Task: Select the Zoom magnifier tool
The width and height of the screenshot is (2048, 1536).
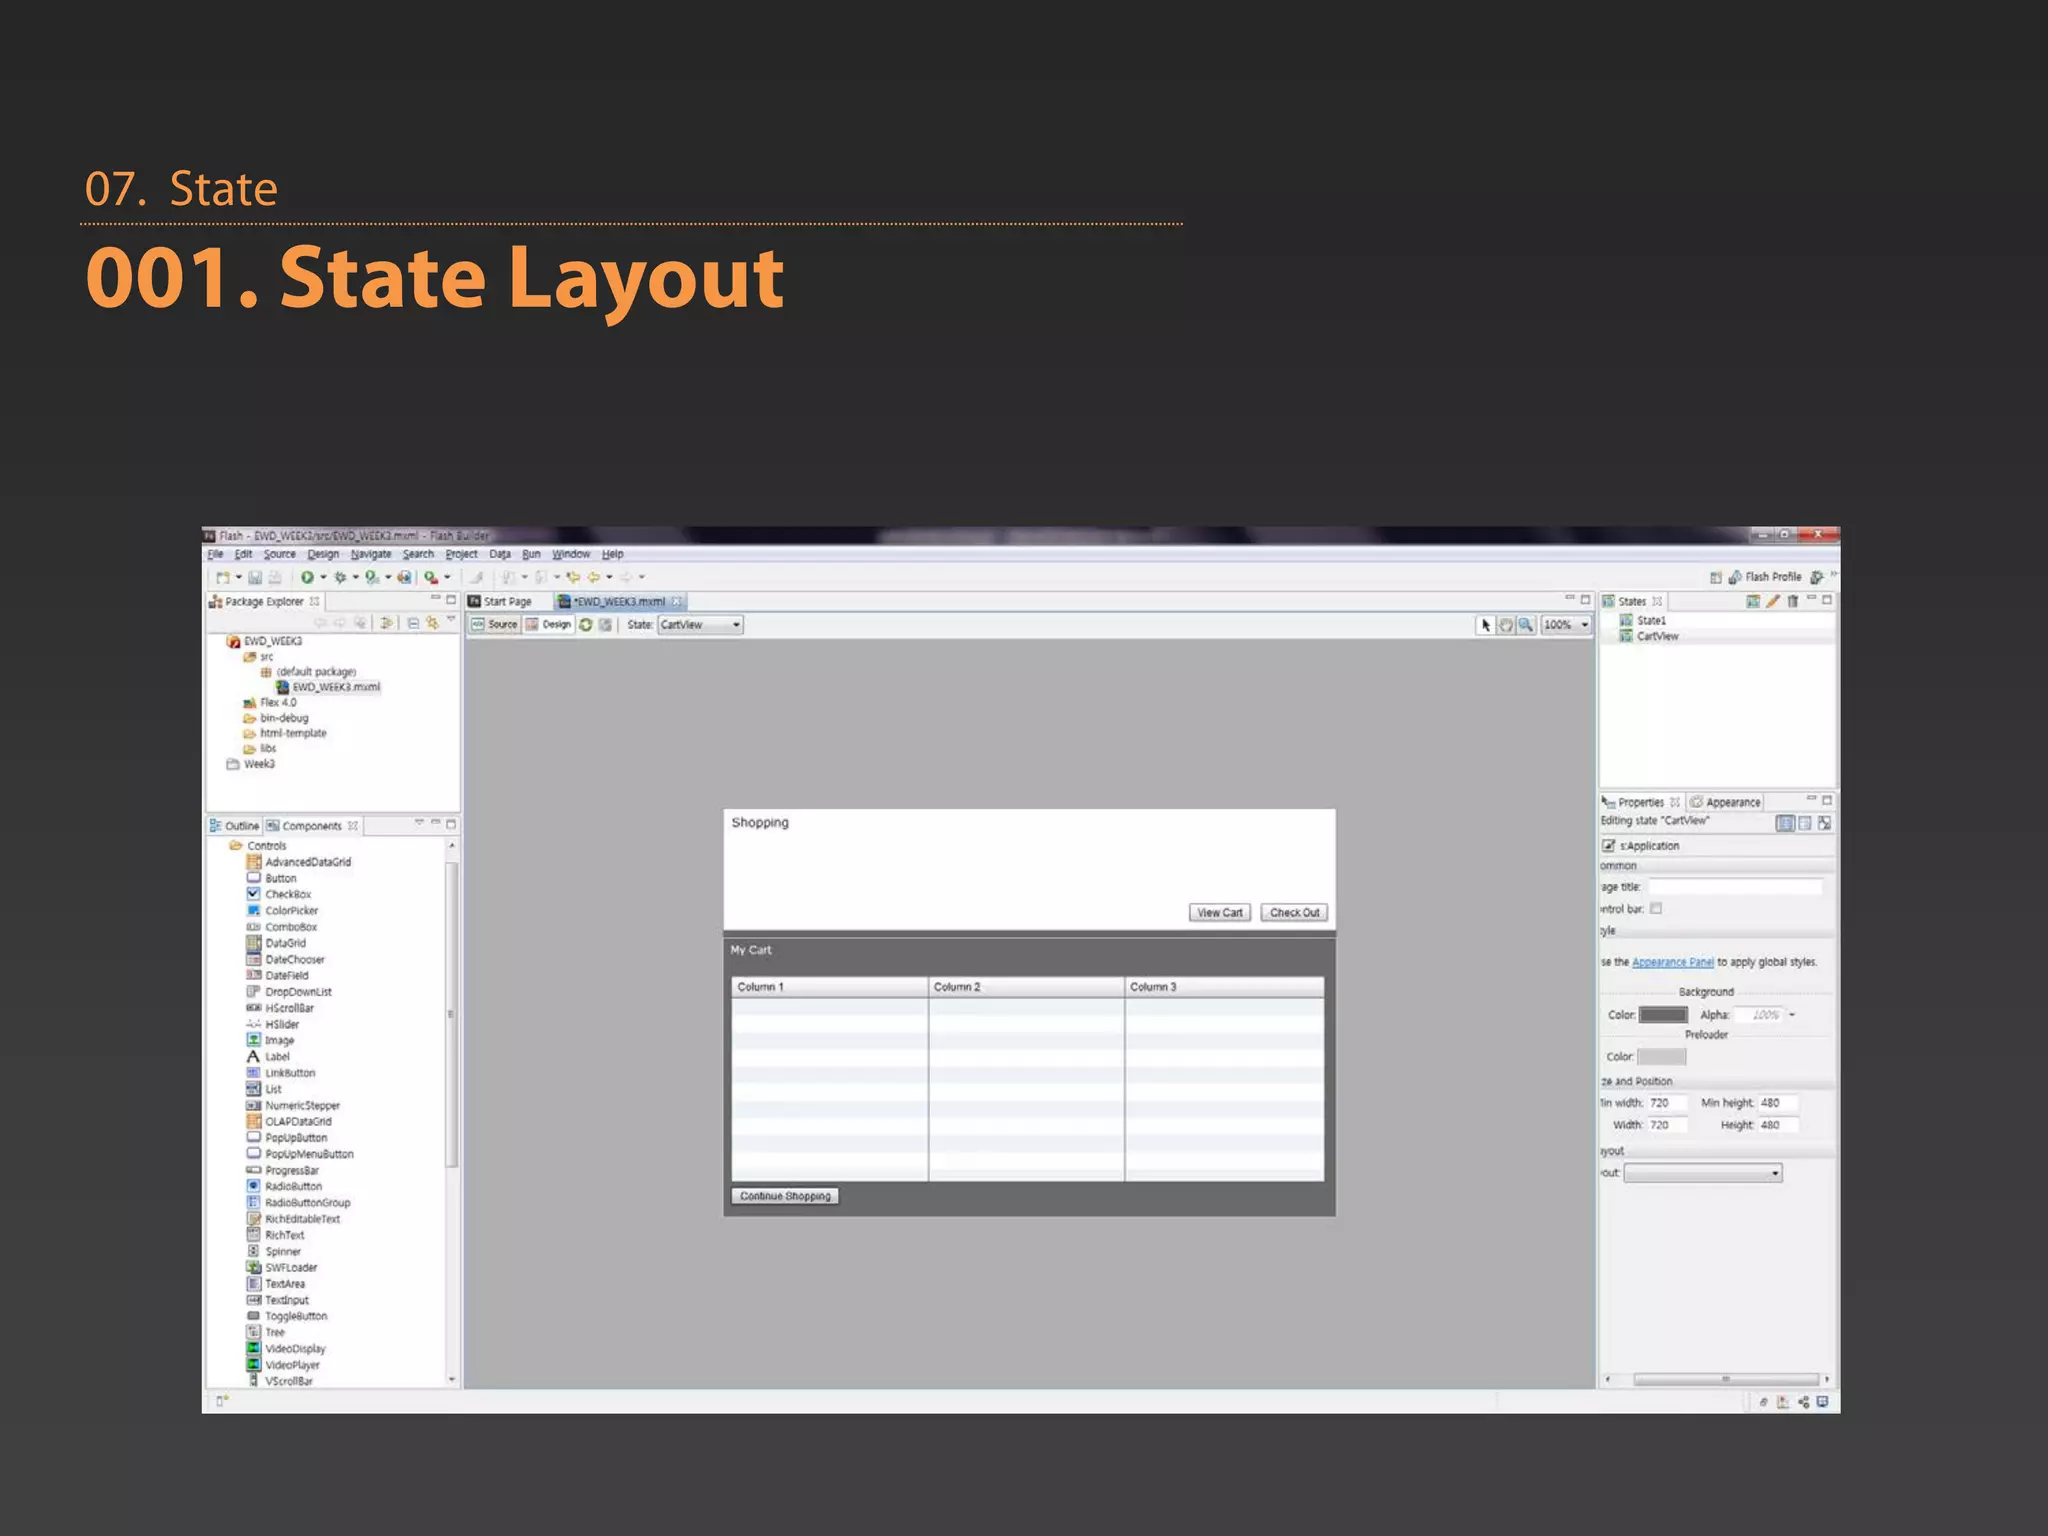Action: (x=1526, y=625)
